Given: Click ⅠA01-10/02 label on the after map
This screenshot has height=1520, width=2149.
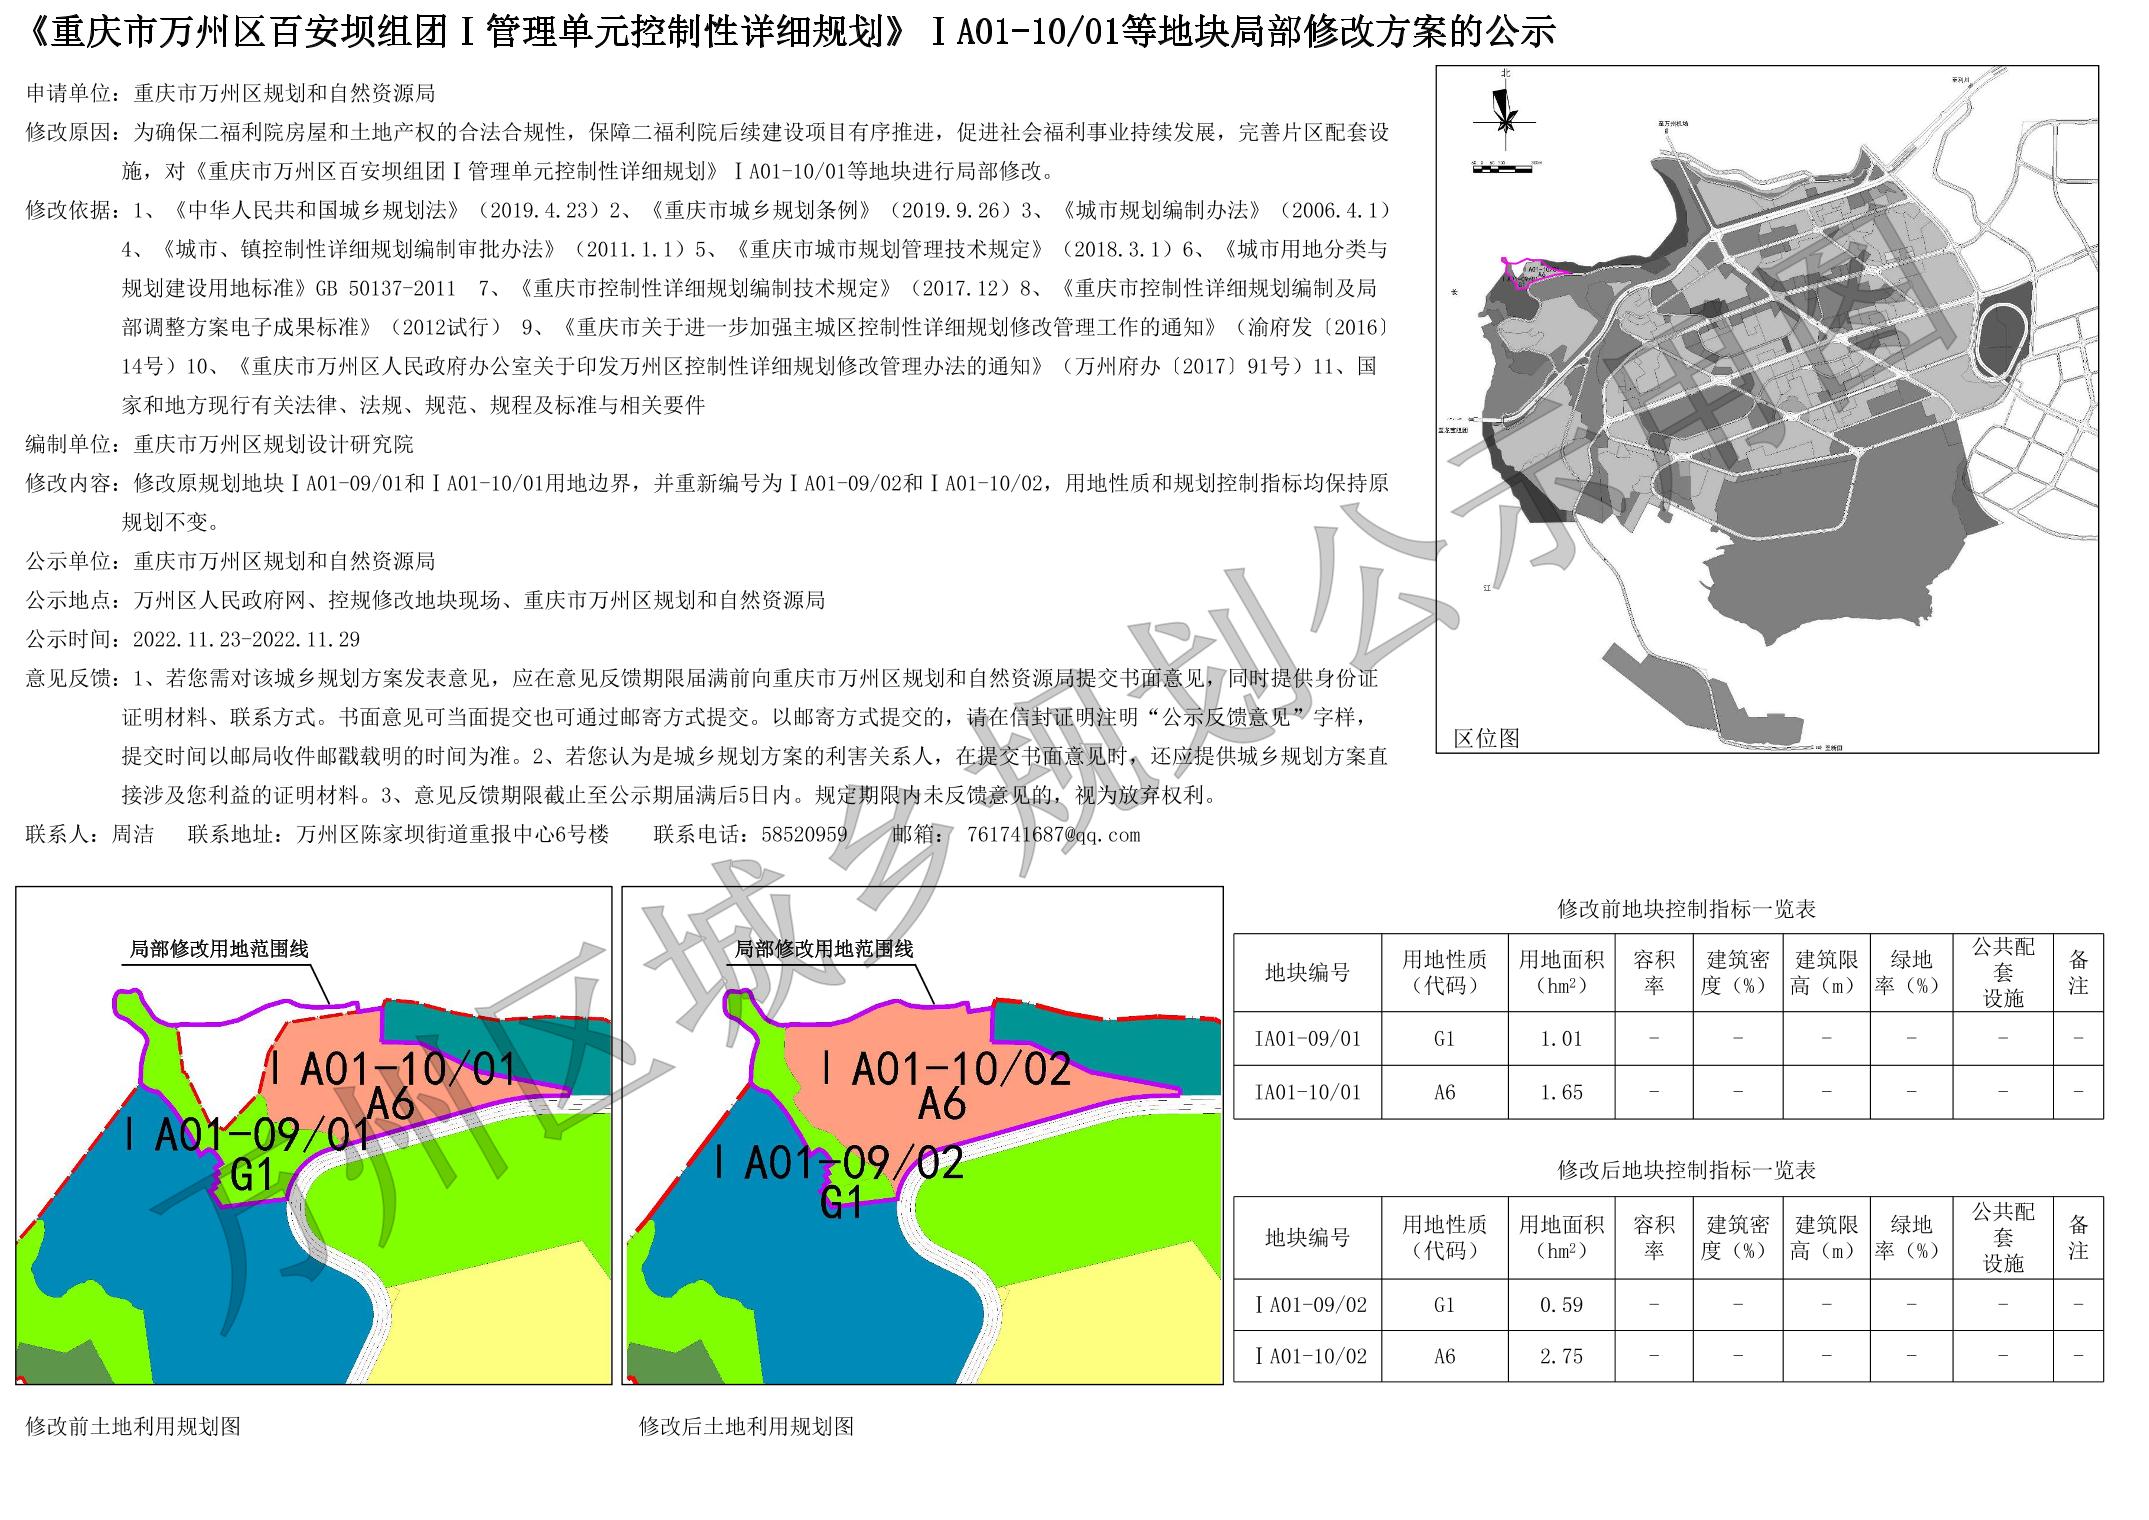Looking at the screenshot, I should [x=945, y=1070].
